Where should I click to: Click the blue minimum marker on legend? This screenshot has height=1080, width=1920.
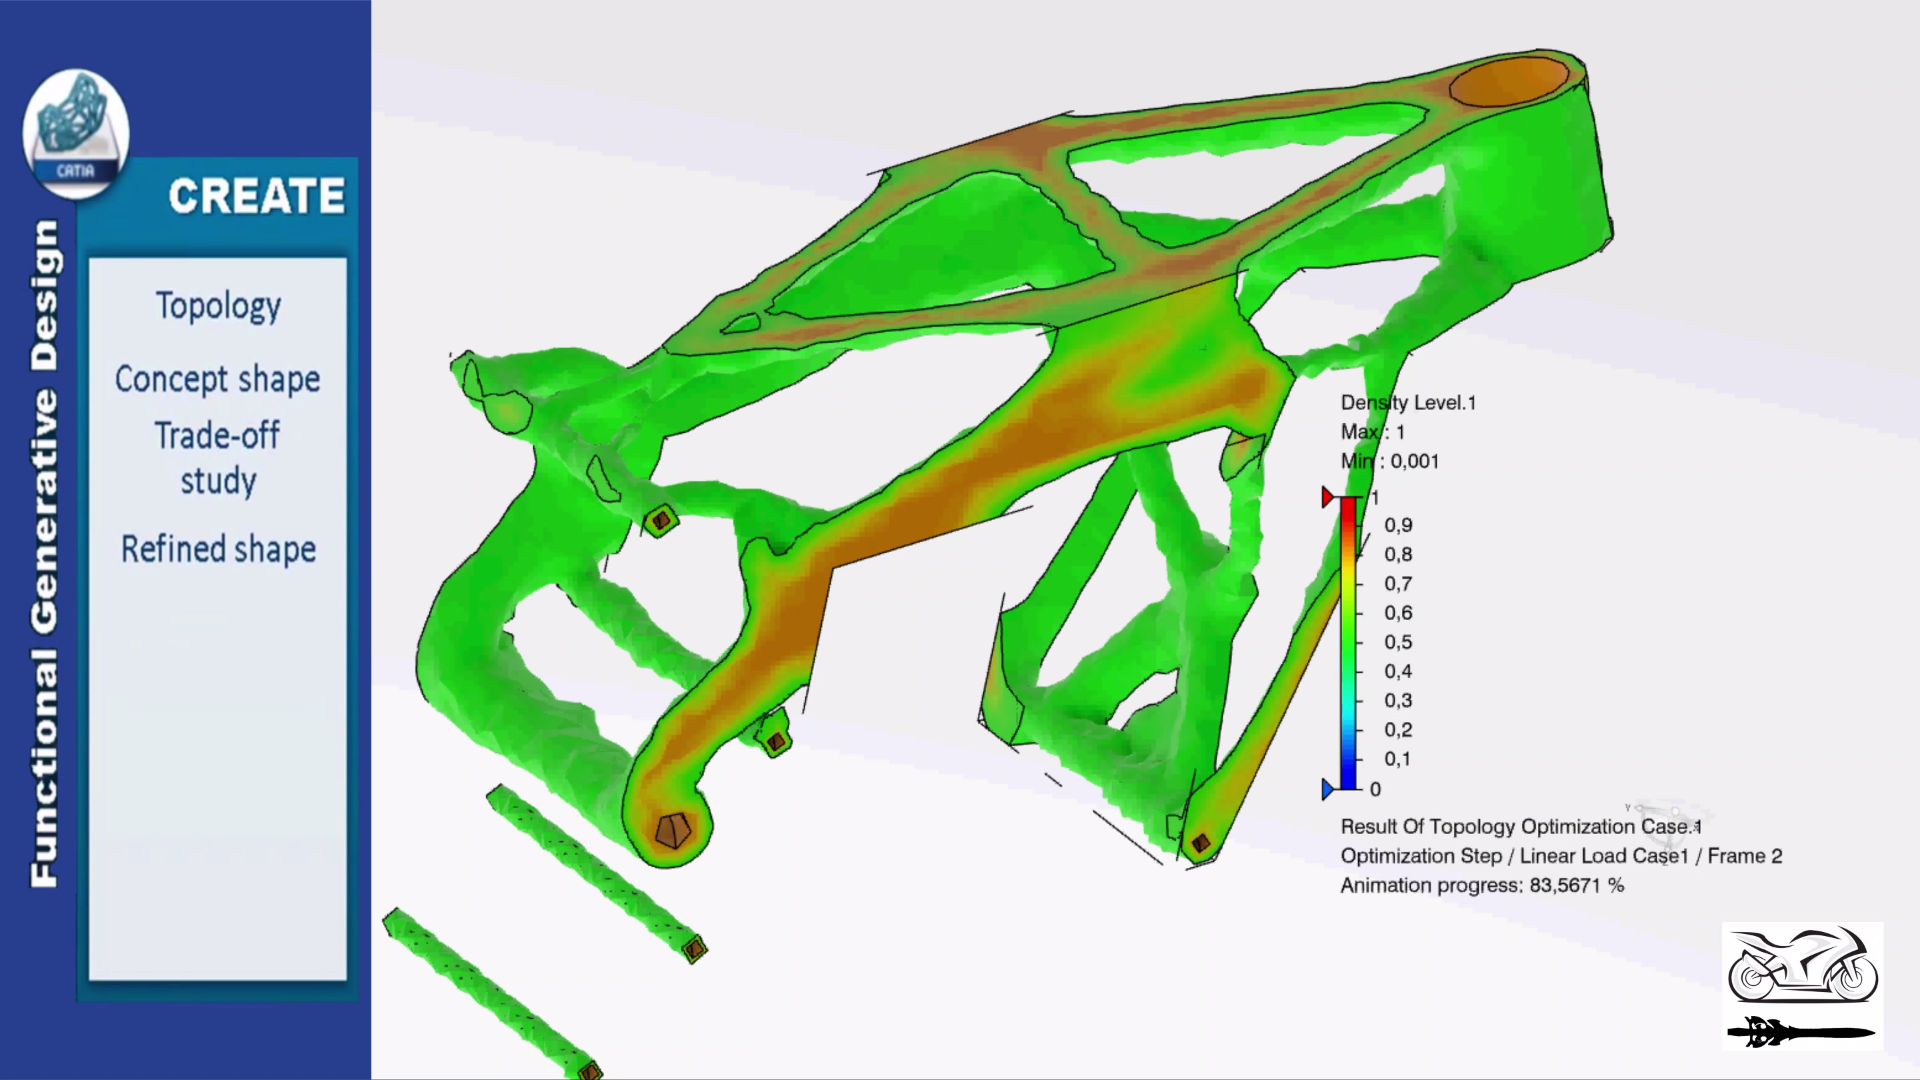click(1328, 789)
